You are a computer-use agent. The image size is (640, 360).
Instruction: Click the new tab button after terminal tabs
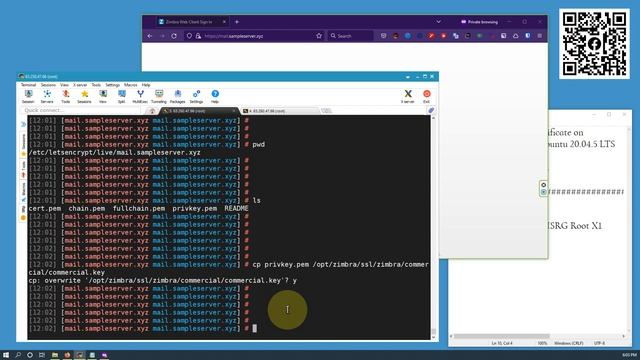[x=327, y=111]
